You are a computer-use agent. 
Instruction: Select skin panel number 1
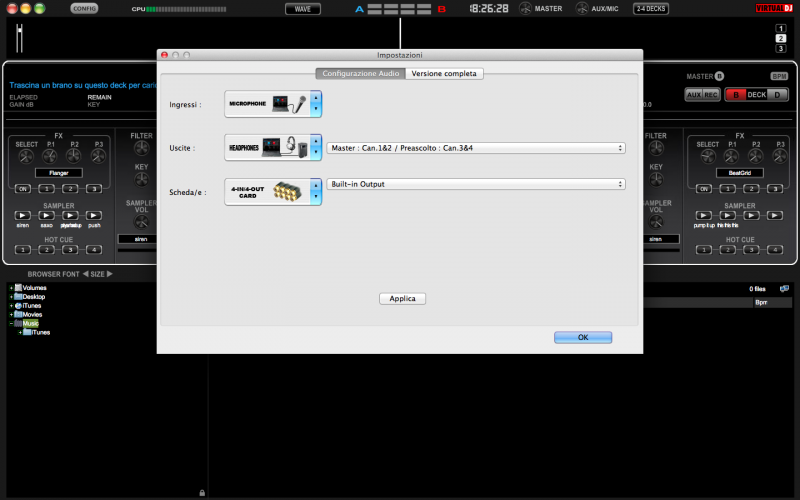click(x=781, y=29)
